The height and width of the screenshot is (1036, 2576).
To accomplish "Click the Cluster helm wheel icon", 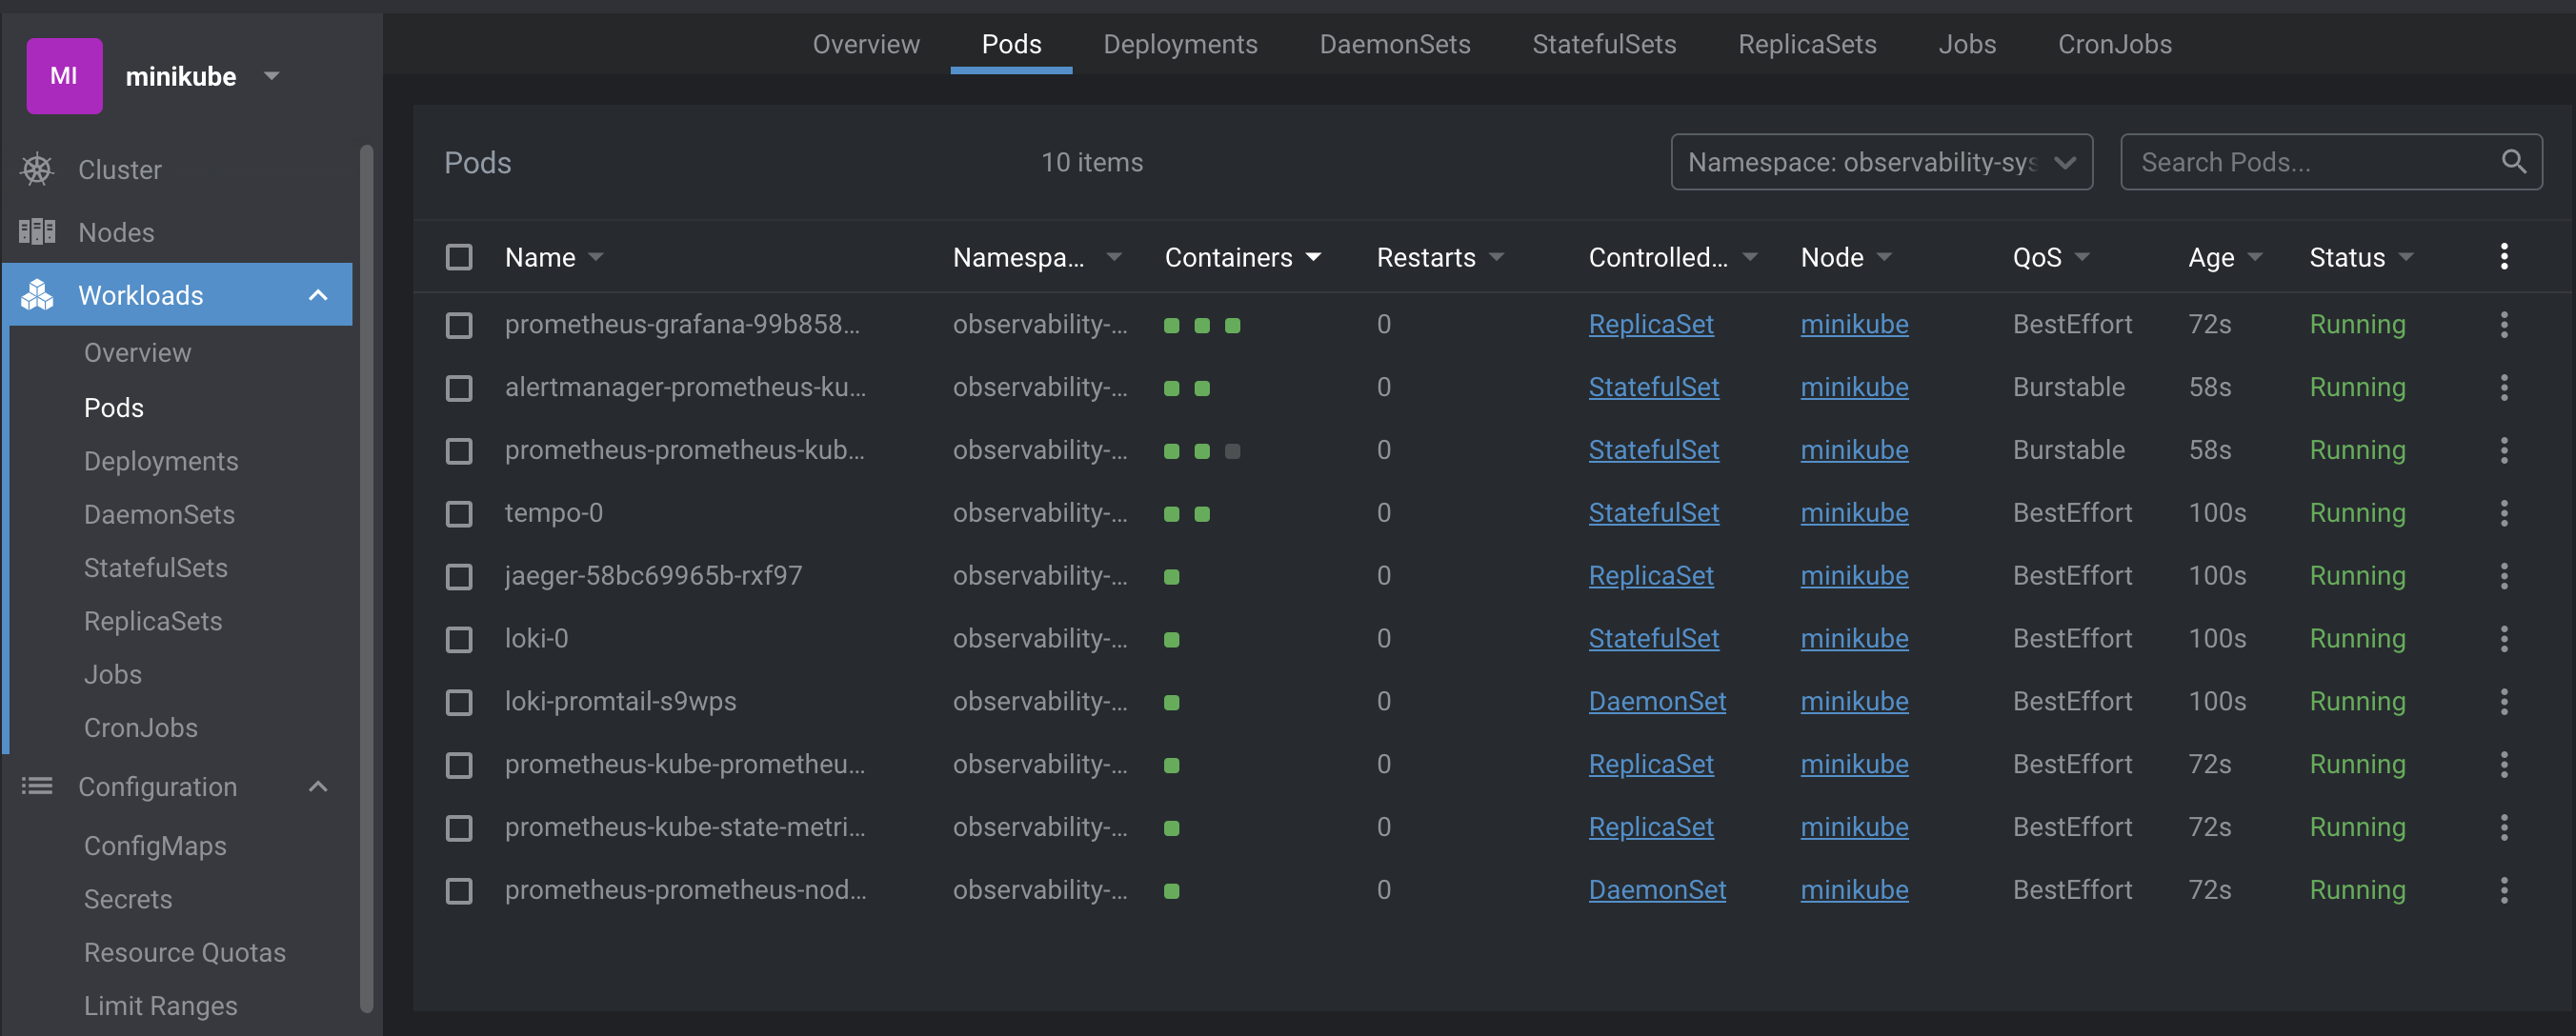I will (37, 169).
